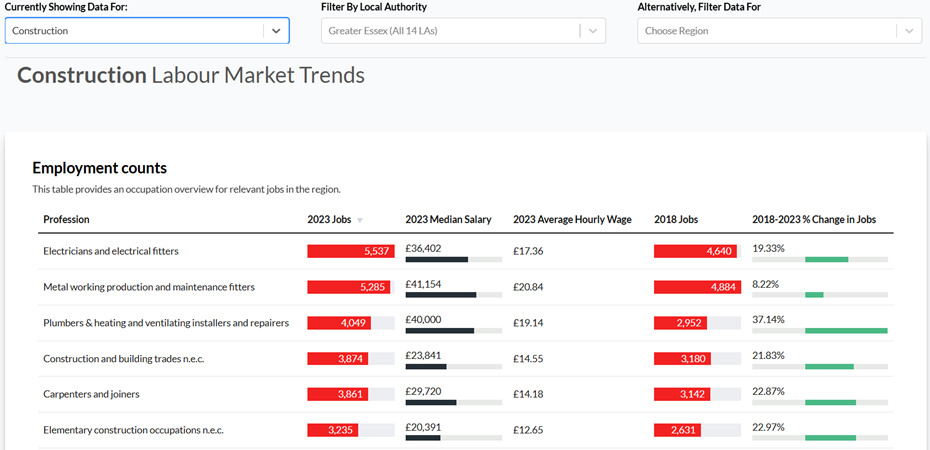
Task: Select Plumbers & heating installers row
Action: [166, 323]
